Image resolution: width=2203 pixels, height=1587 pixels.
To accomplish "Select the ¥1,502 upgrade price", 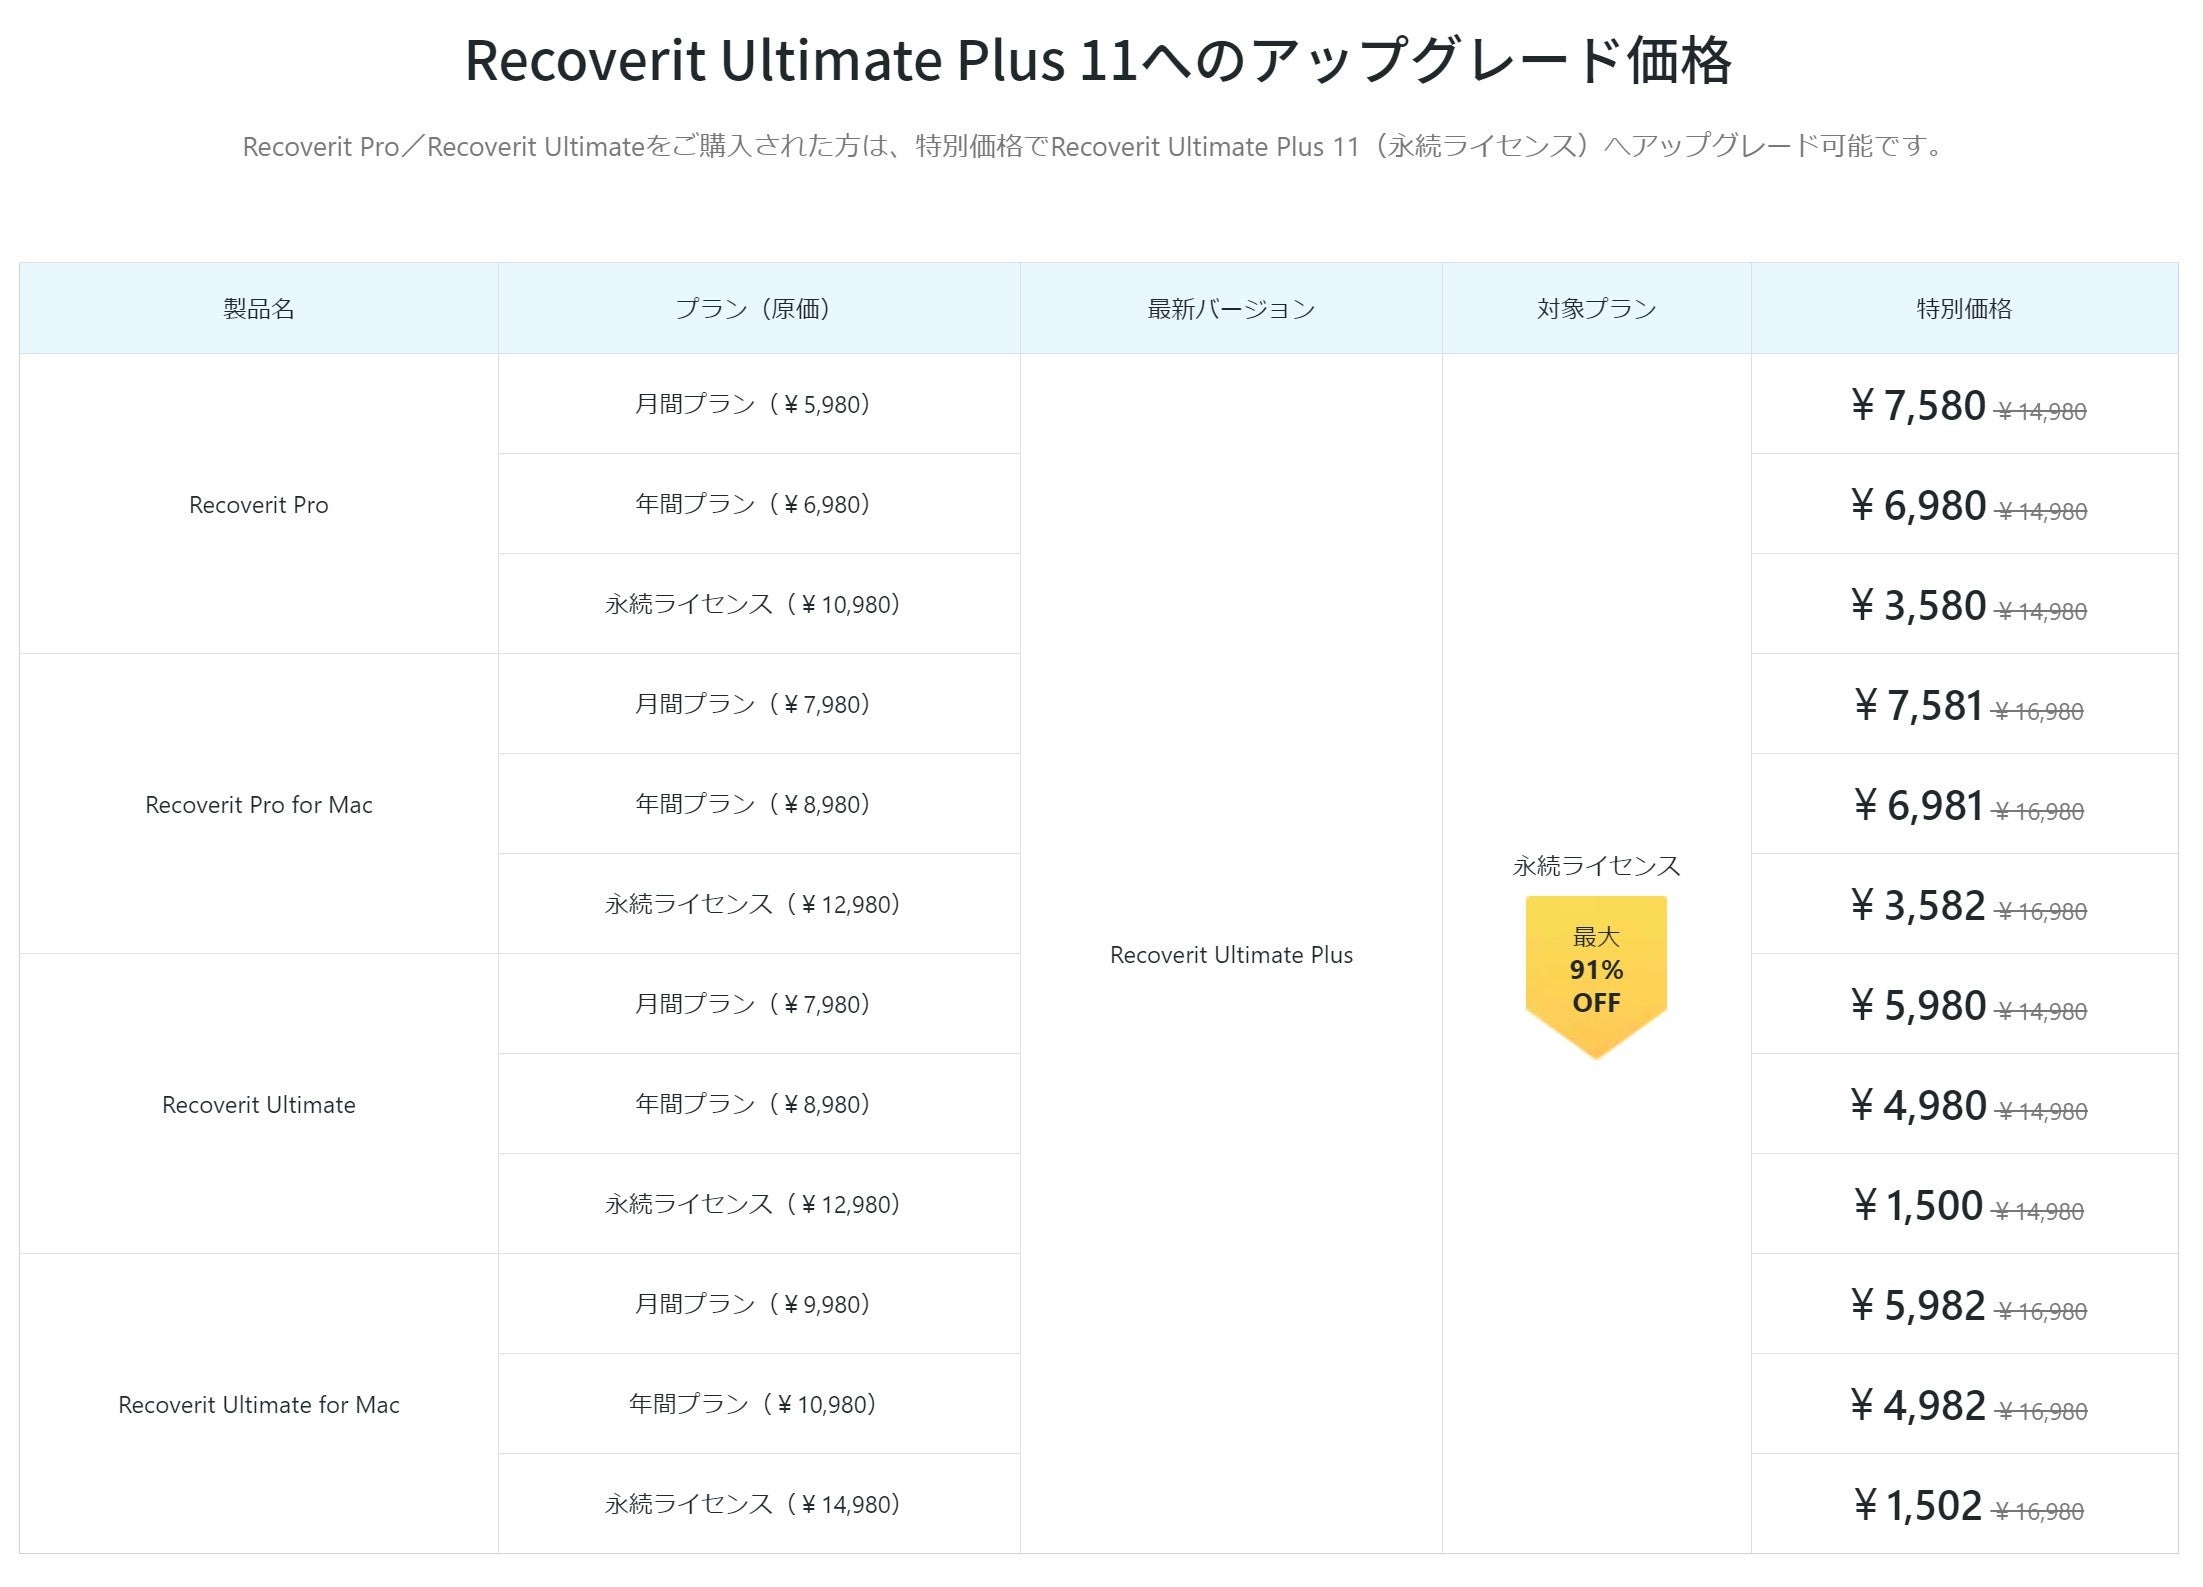I will tap(1918, 1505).
